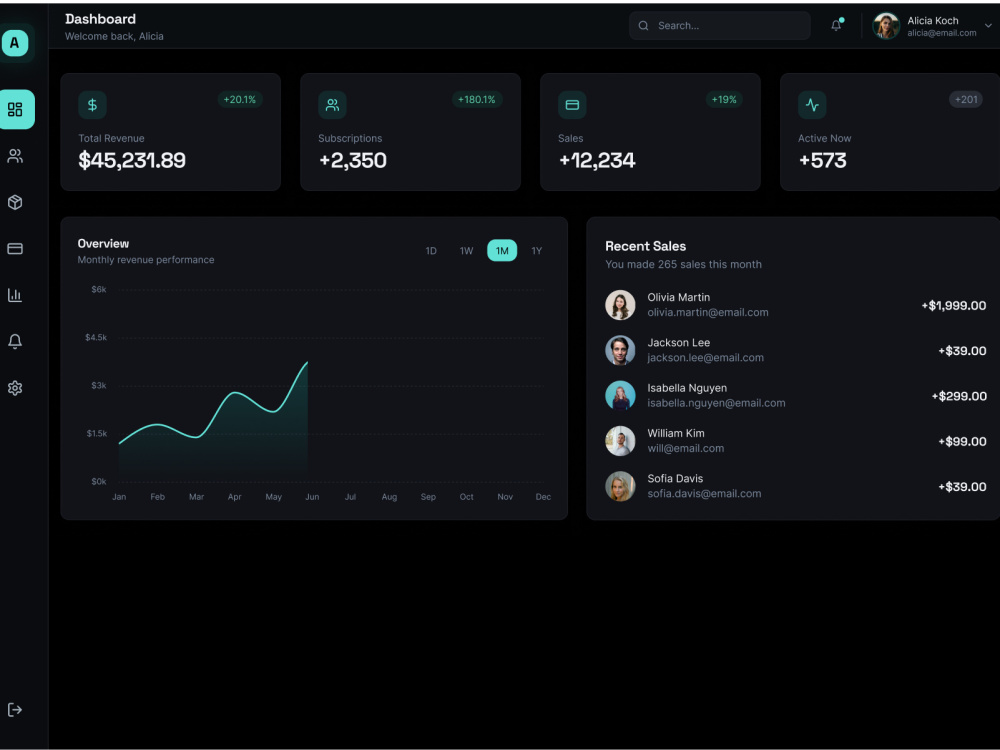The height and width of the screenshot is (750, 1000).
Task: Click sofia.davis@email.com
Action: point(704,494)
